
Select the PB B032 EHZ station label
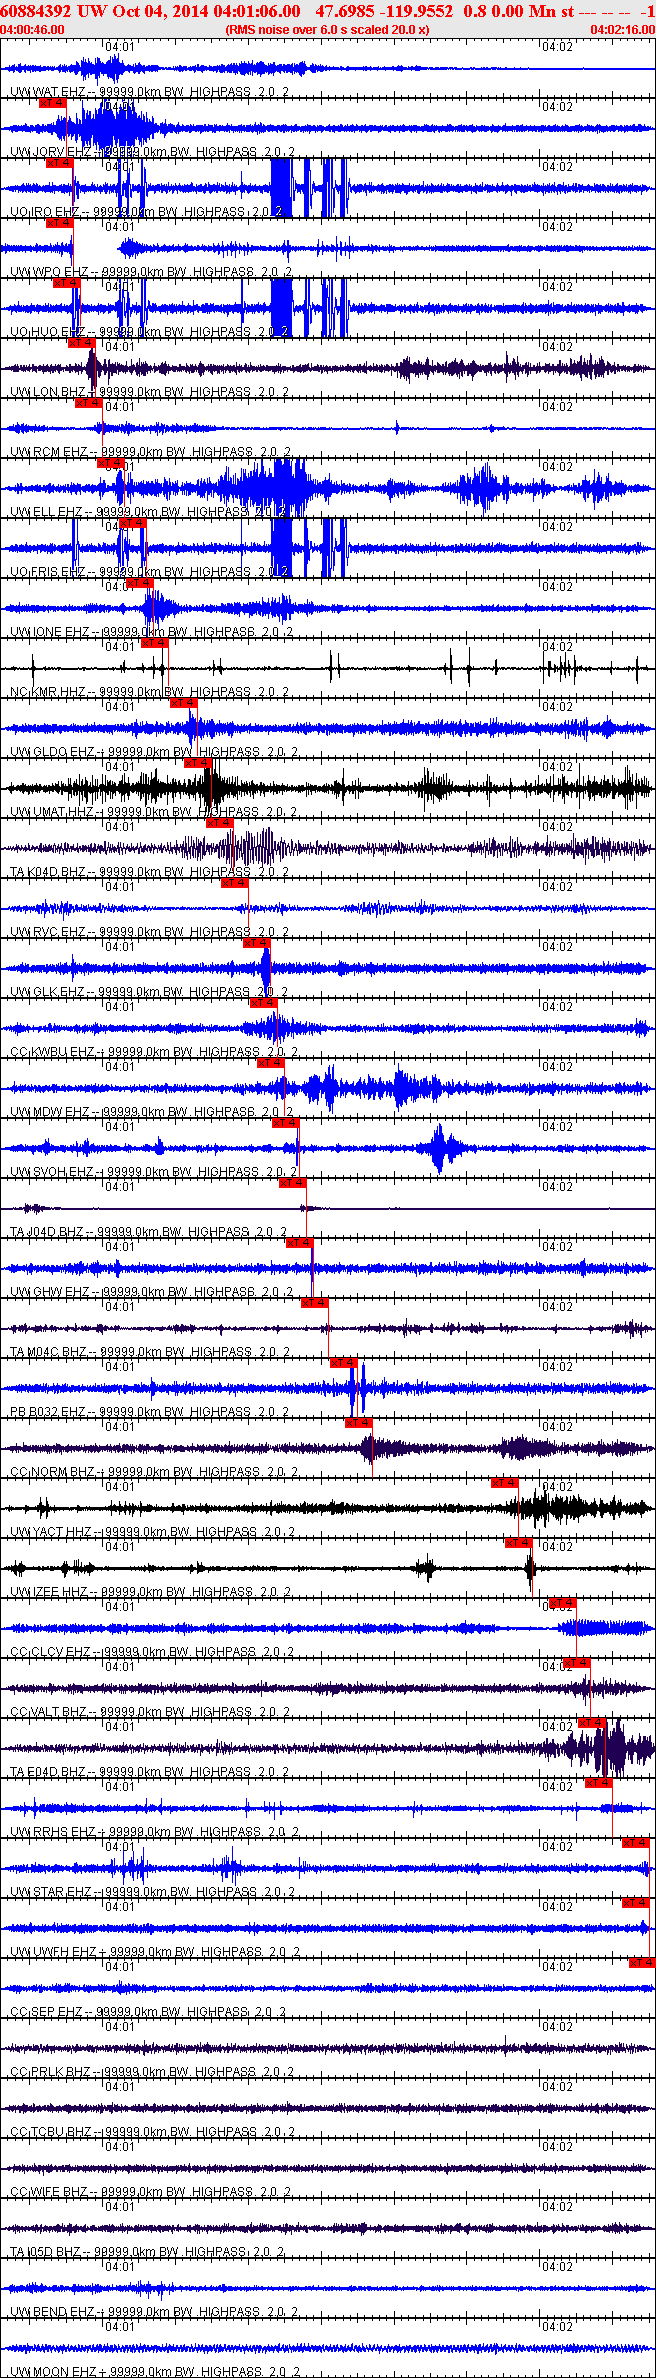click(149, 1411)
